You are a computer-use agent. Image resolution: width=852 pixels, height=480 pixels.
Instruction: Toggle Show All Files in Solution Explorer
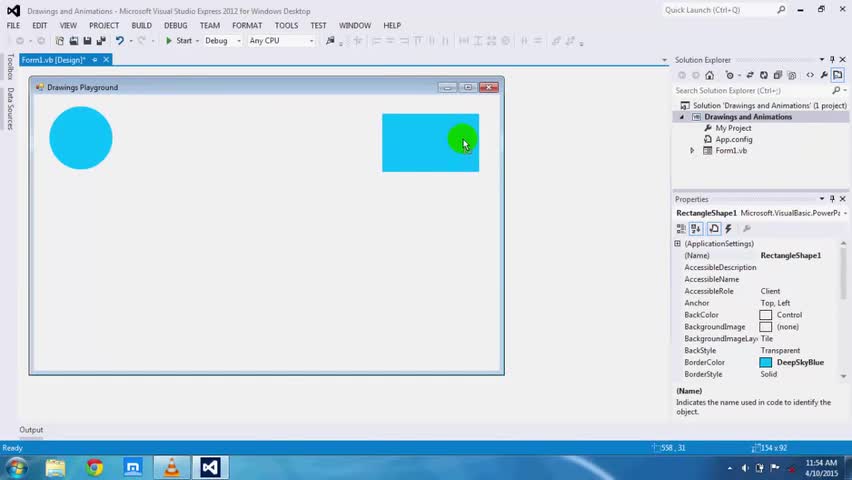[792, 75]
